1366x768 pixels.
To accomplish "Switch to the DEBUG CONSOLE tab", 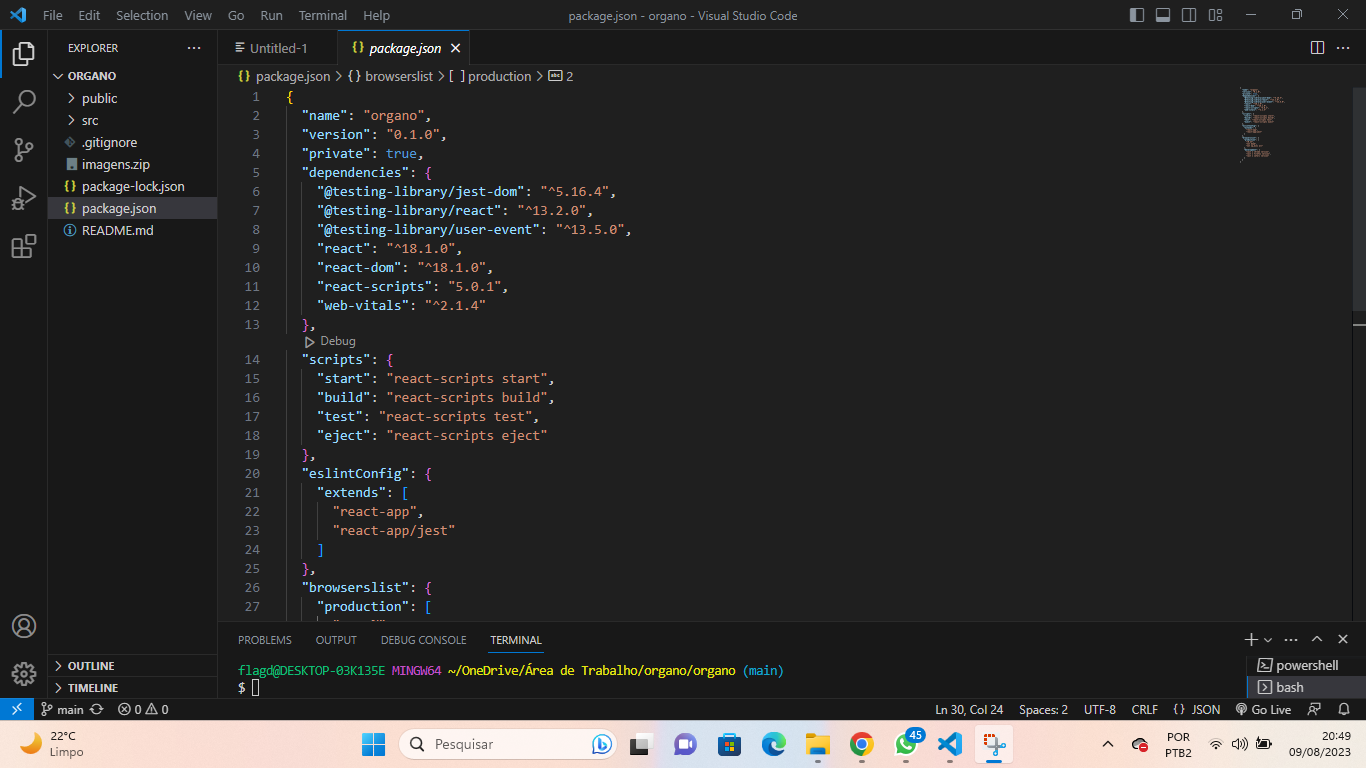I will pos(424,640).
